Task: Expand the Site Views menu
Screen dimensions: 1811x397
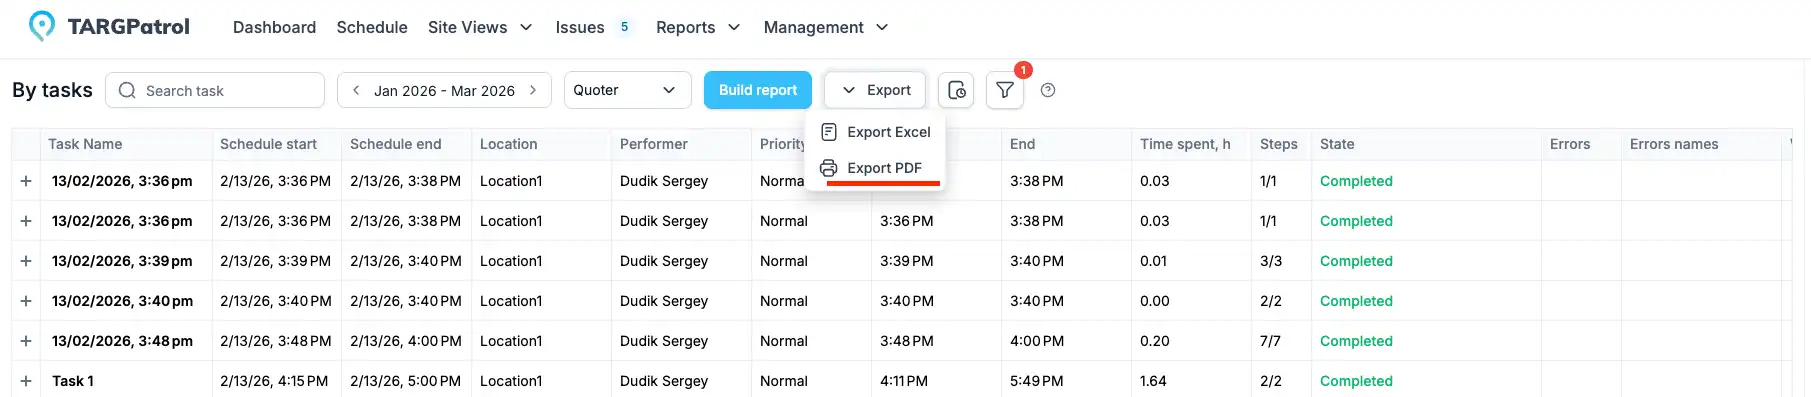Action: coord(480,27)
